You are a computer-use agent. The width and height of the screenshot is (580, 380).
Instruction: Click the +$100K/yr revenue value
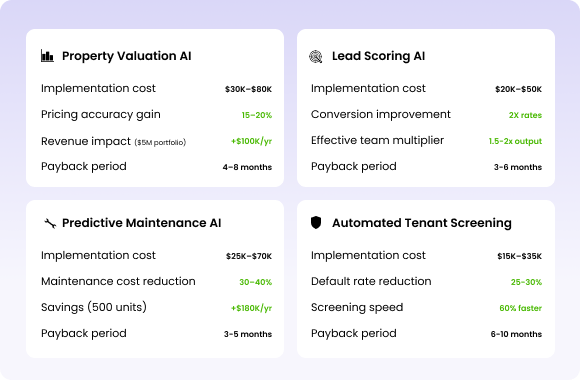tap(252, 141)
